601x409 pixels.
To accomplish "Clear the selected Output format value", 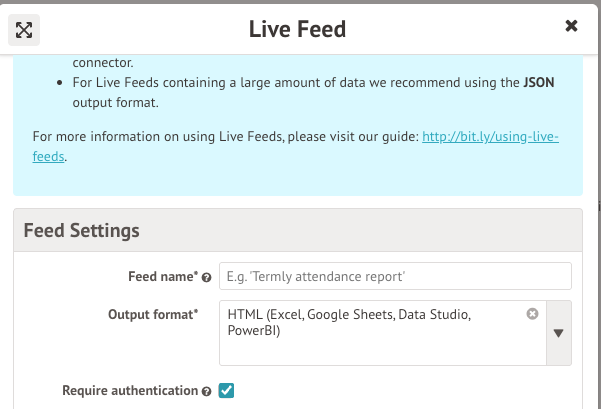I will [x=532, y=314].
